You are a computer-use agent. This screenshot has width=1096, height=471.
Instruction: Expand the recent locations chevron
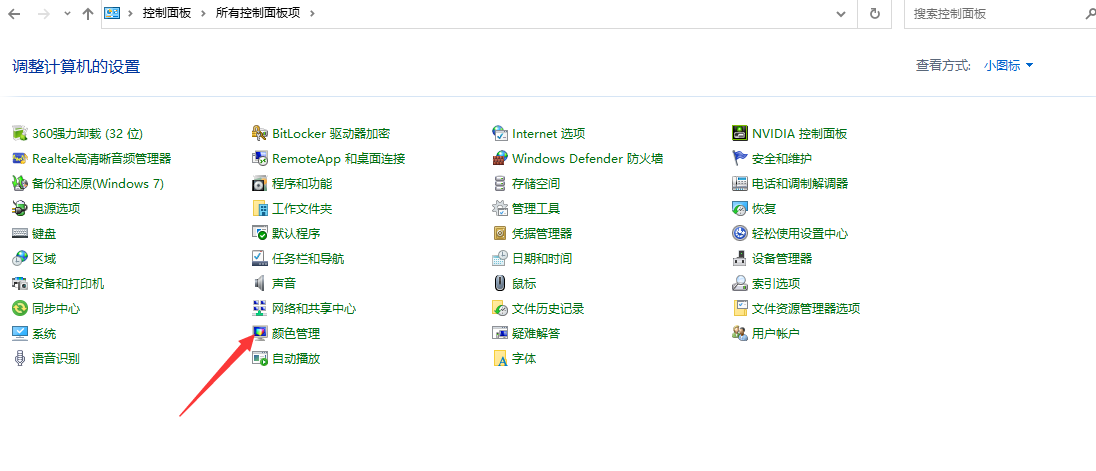tap(67, 13)
